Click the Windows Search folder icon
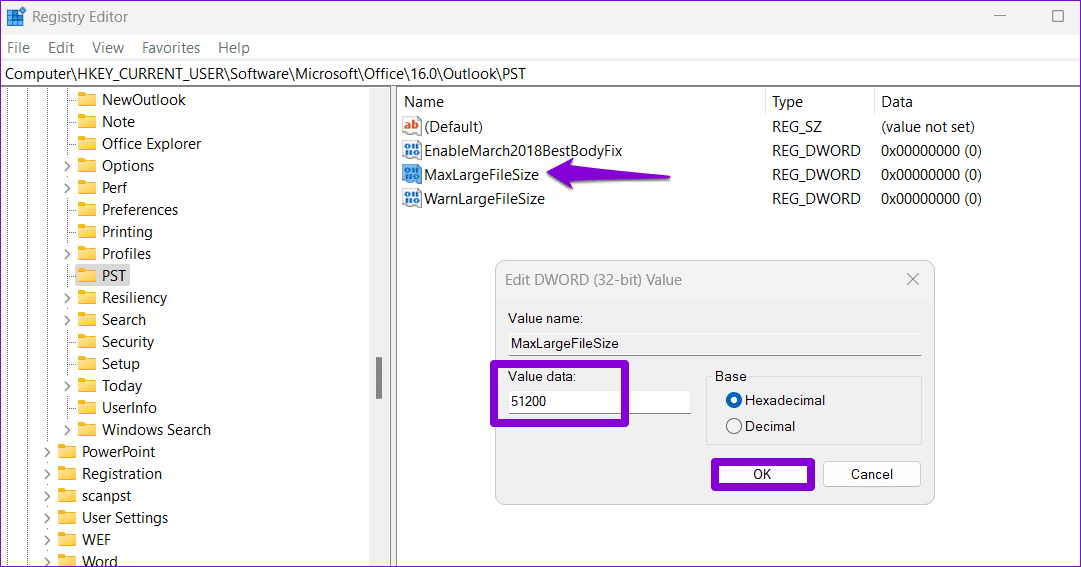The width and height of the screenshot is (1081, 567). pyautogui.click(x=87, y=430)
